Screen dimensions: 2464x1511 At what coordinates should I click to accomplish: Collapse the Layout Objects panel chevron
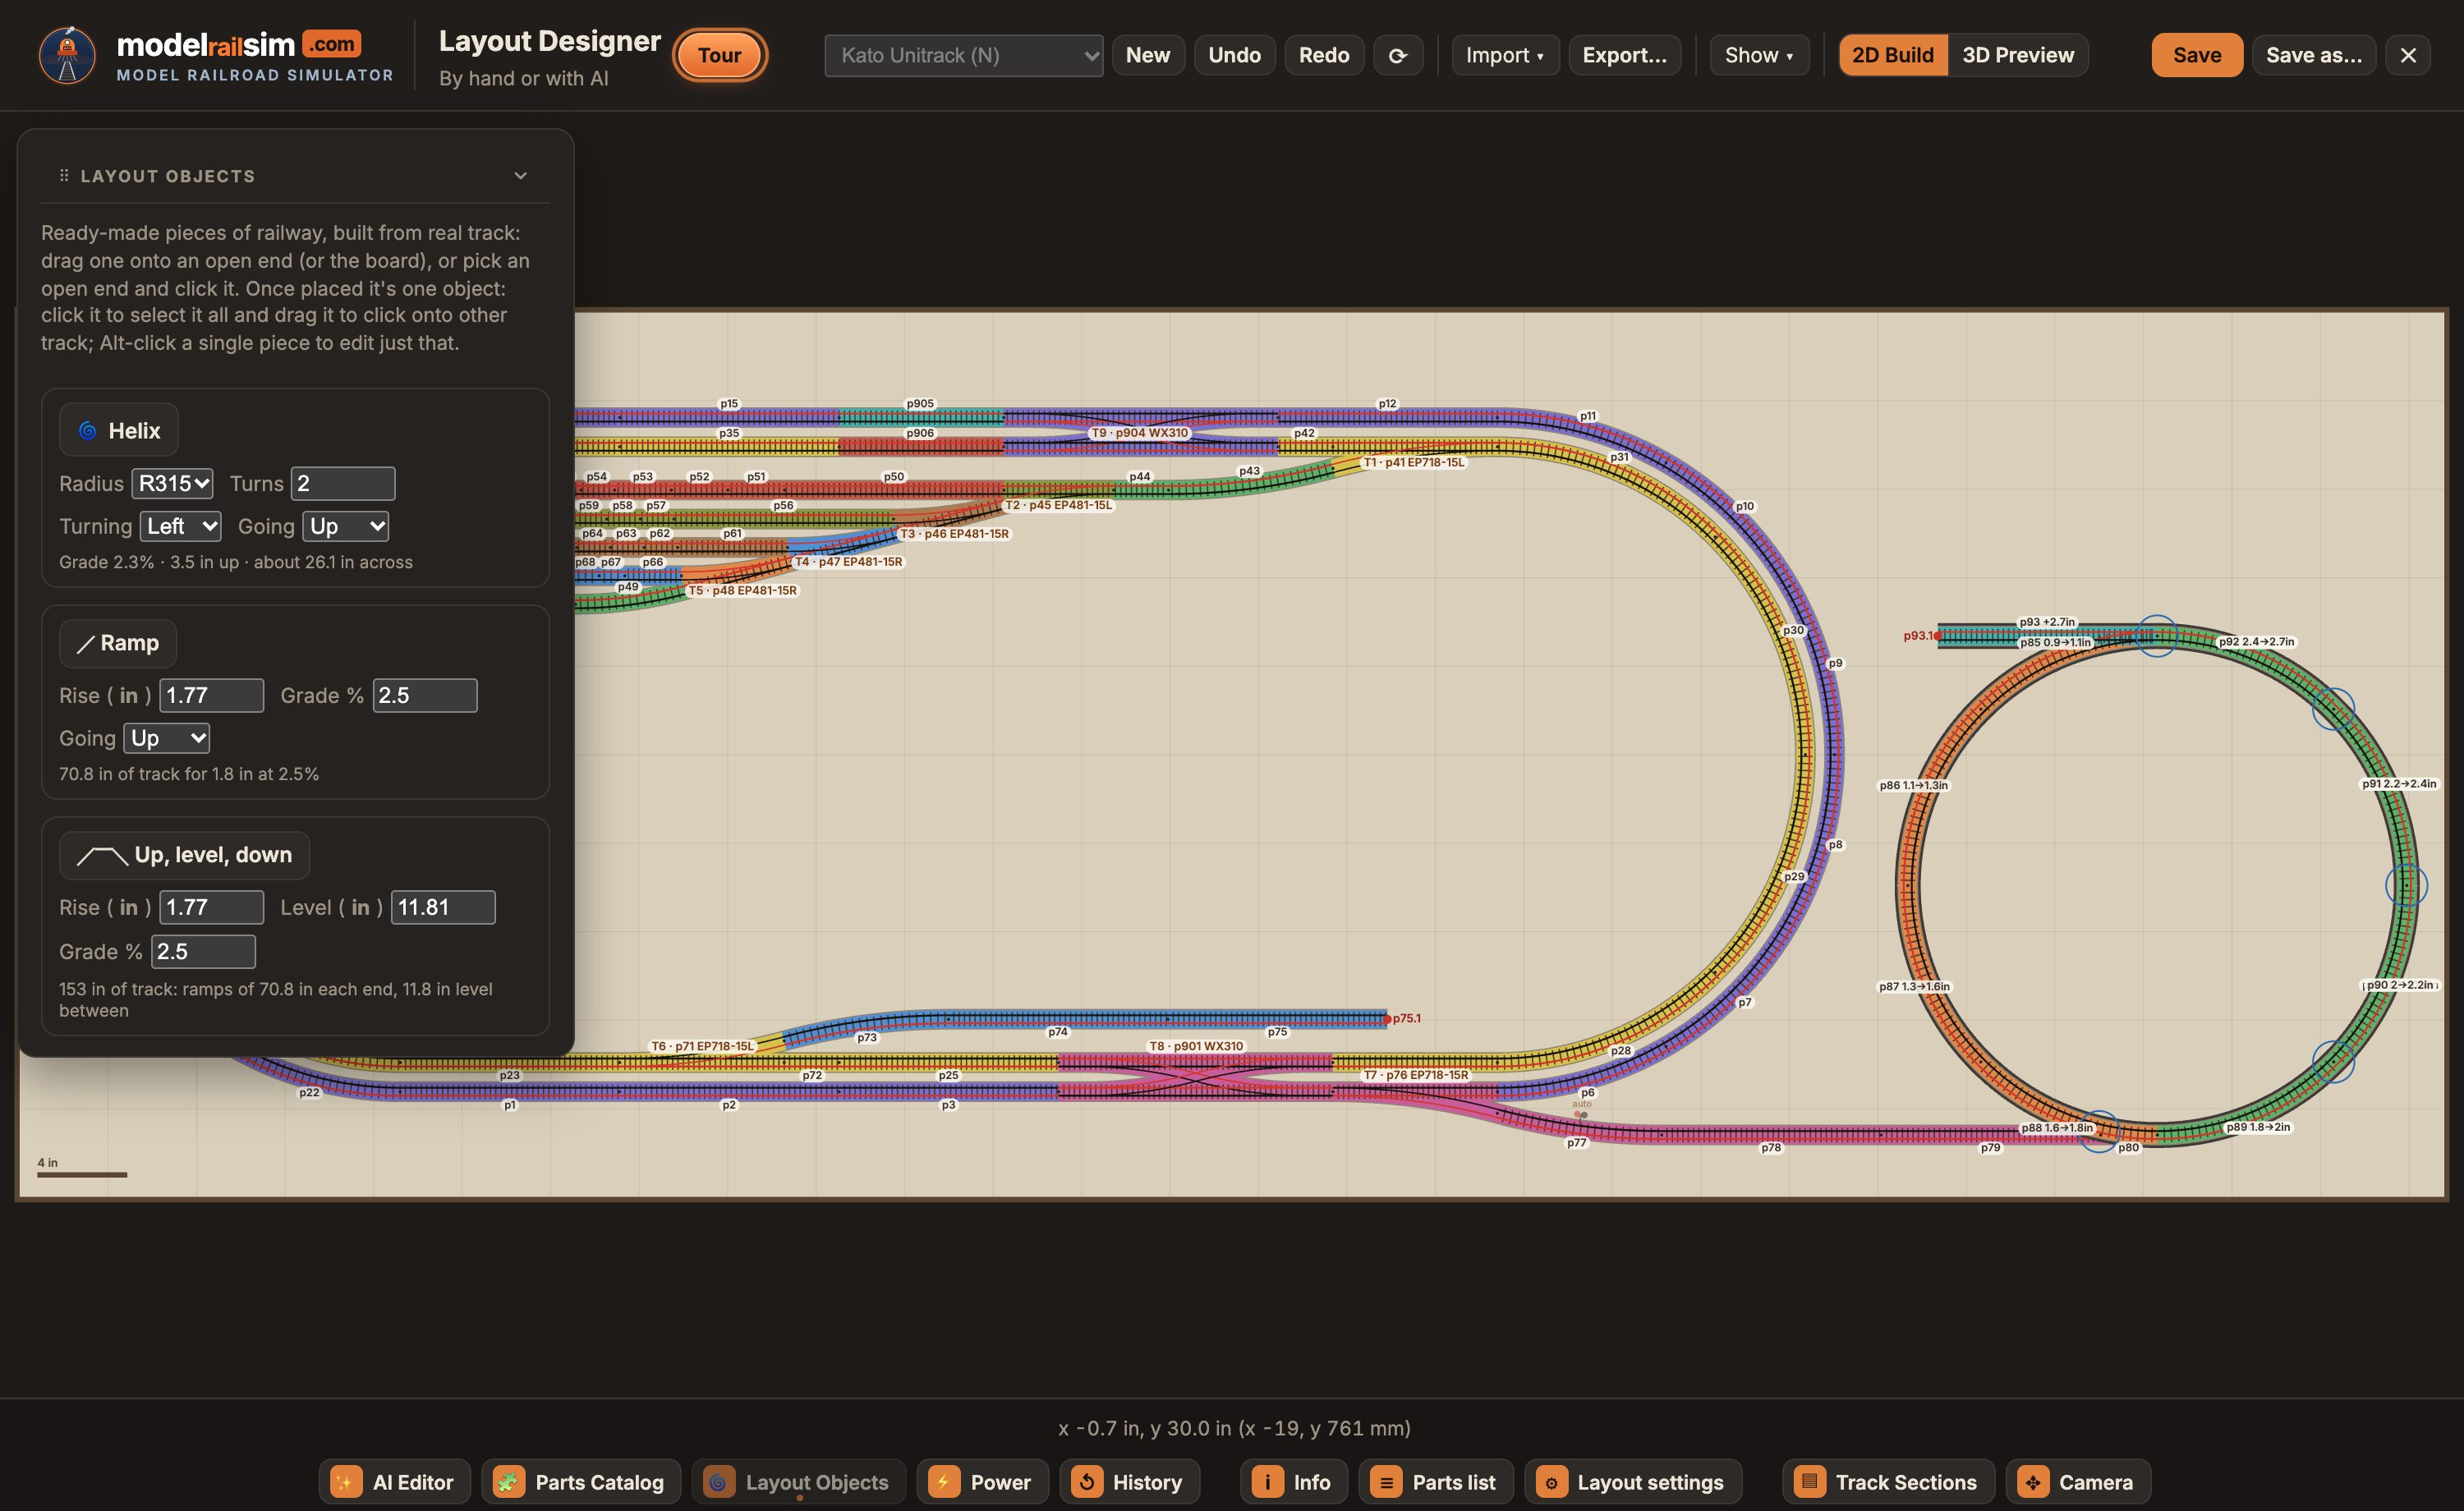pos(520,176)
